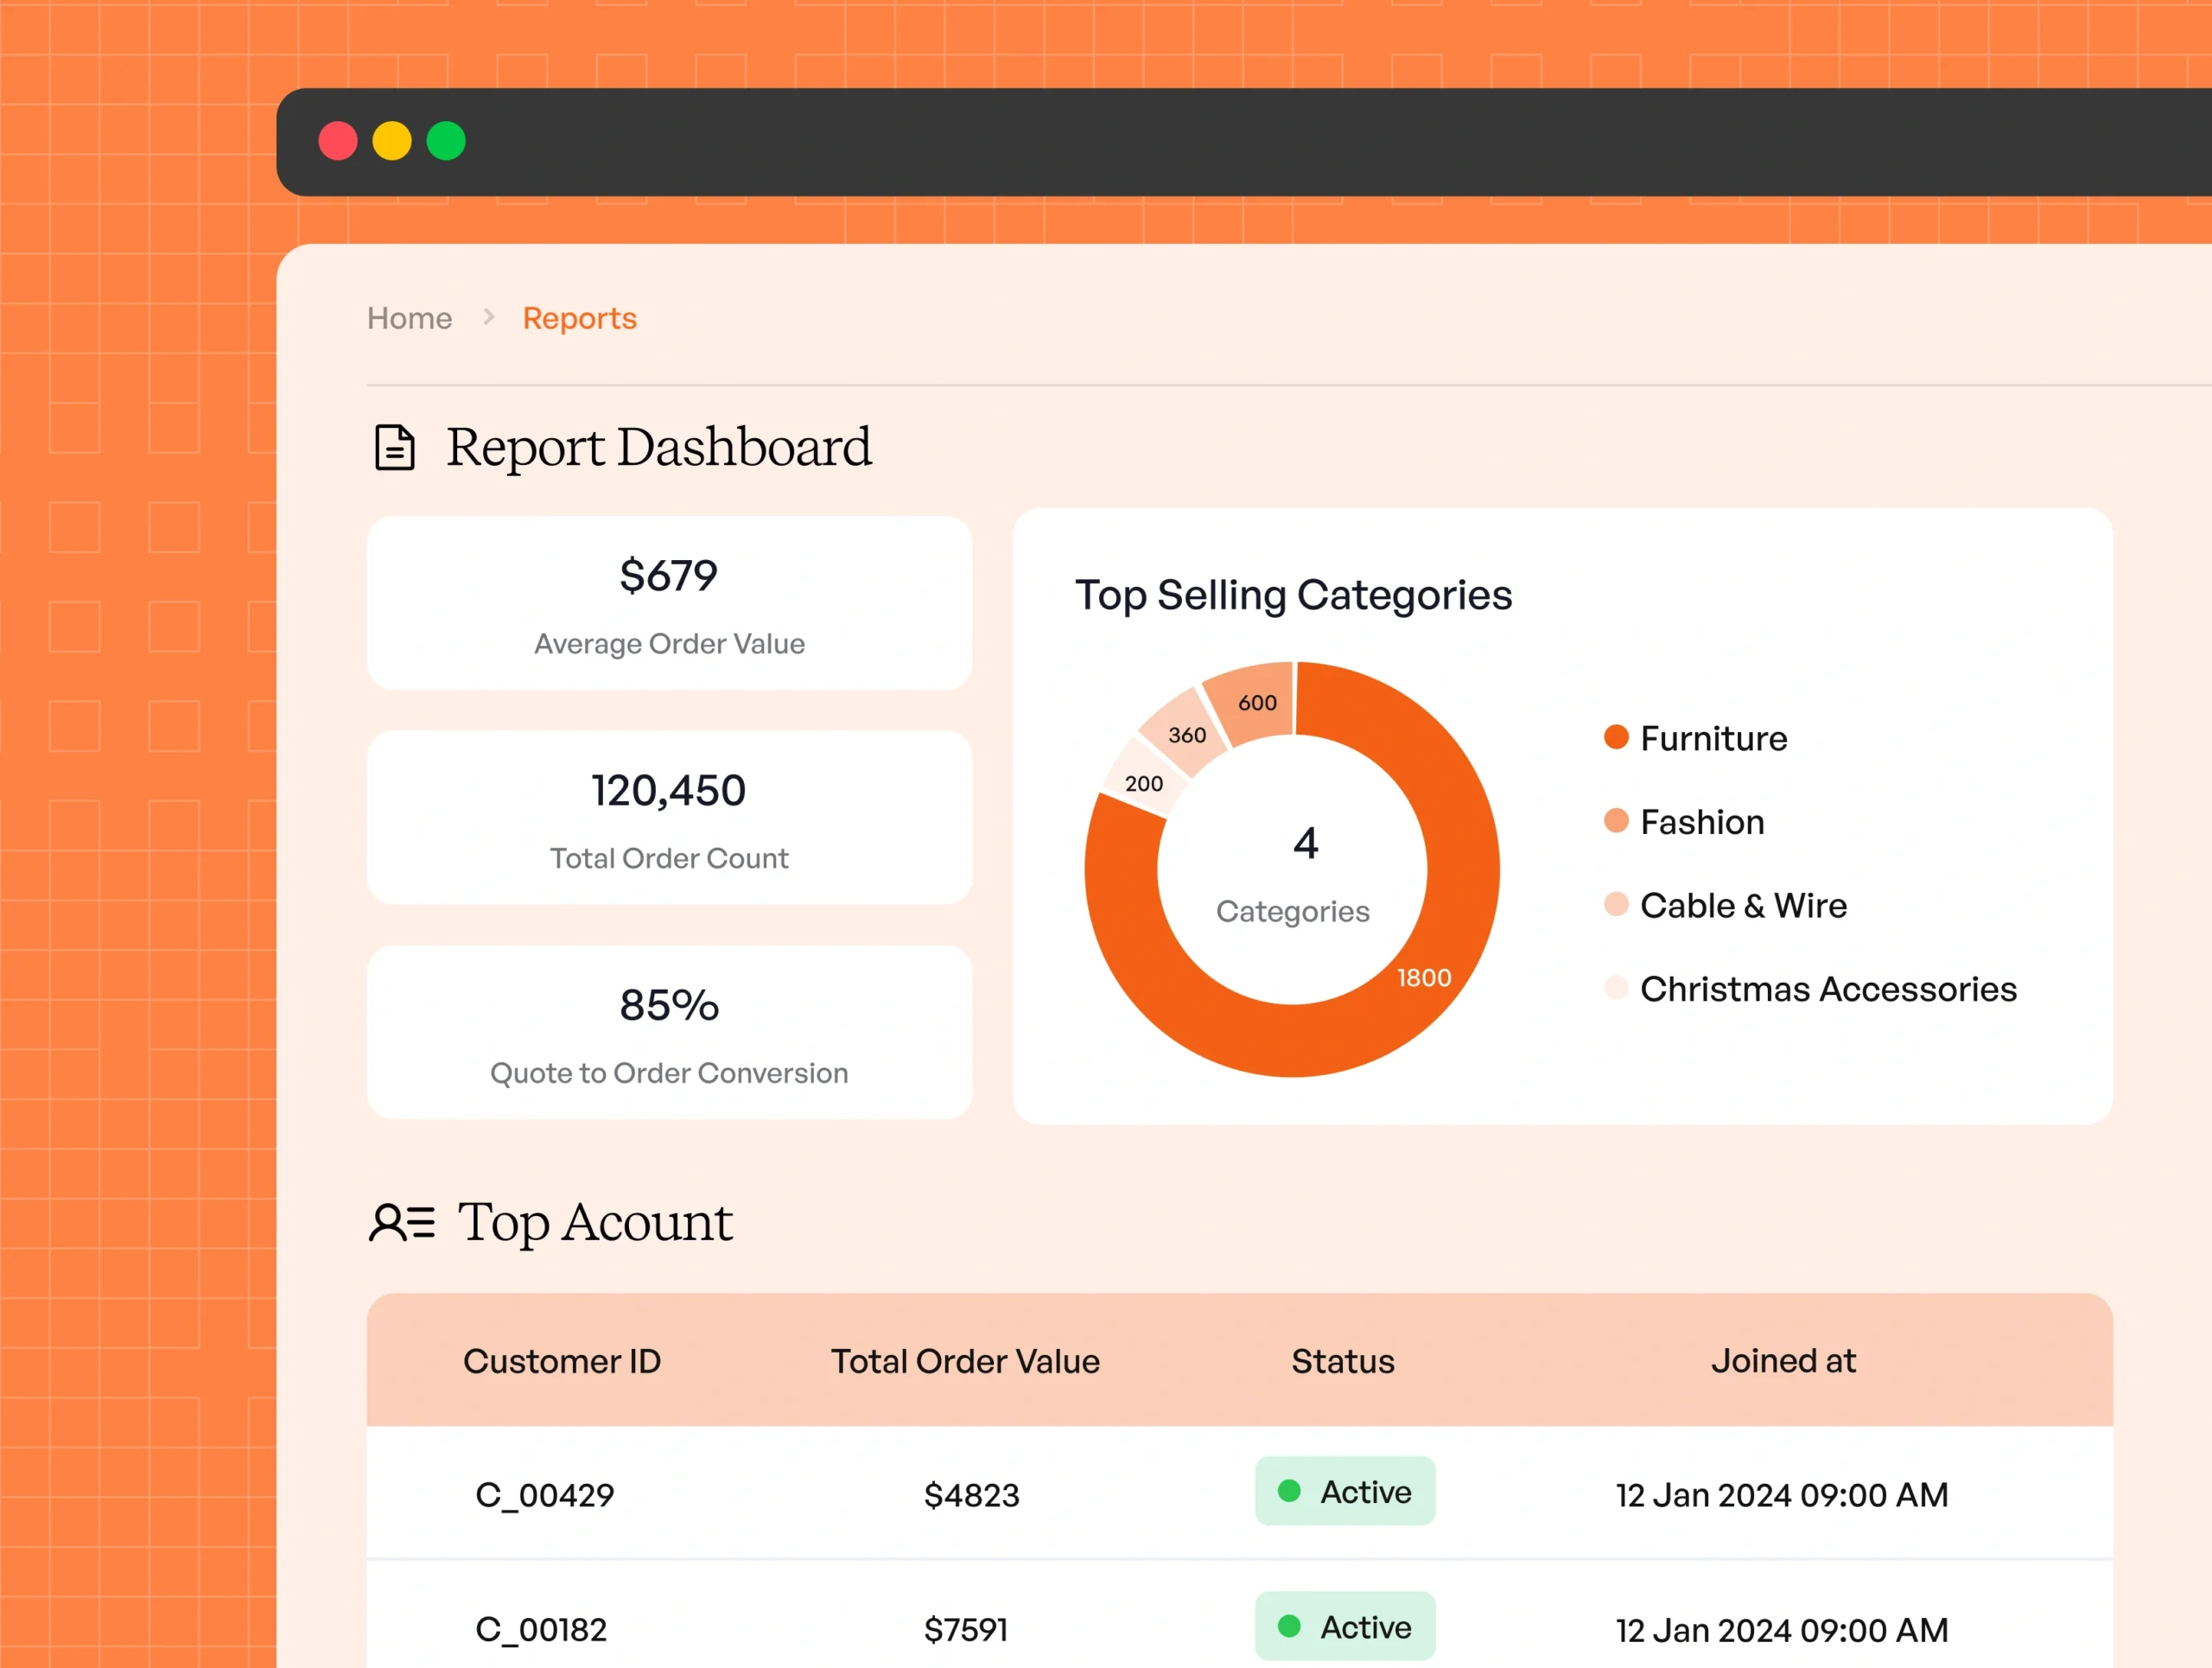The width and height of the screenshot is (2212, 1668).
Task: Click the breadcrumb chevron after Home
Action: coord(488,317)
